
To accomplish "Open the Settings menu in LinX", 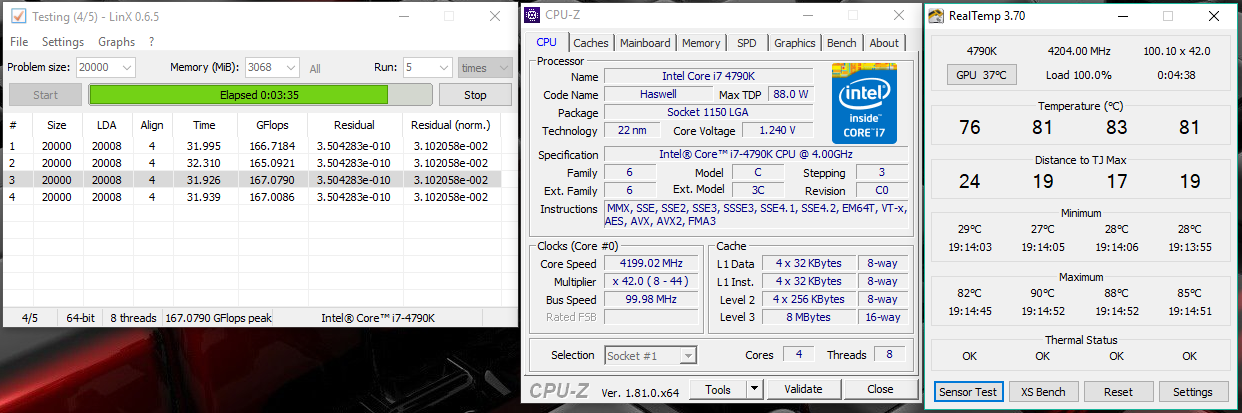I will 63,42.
